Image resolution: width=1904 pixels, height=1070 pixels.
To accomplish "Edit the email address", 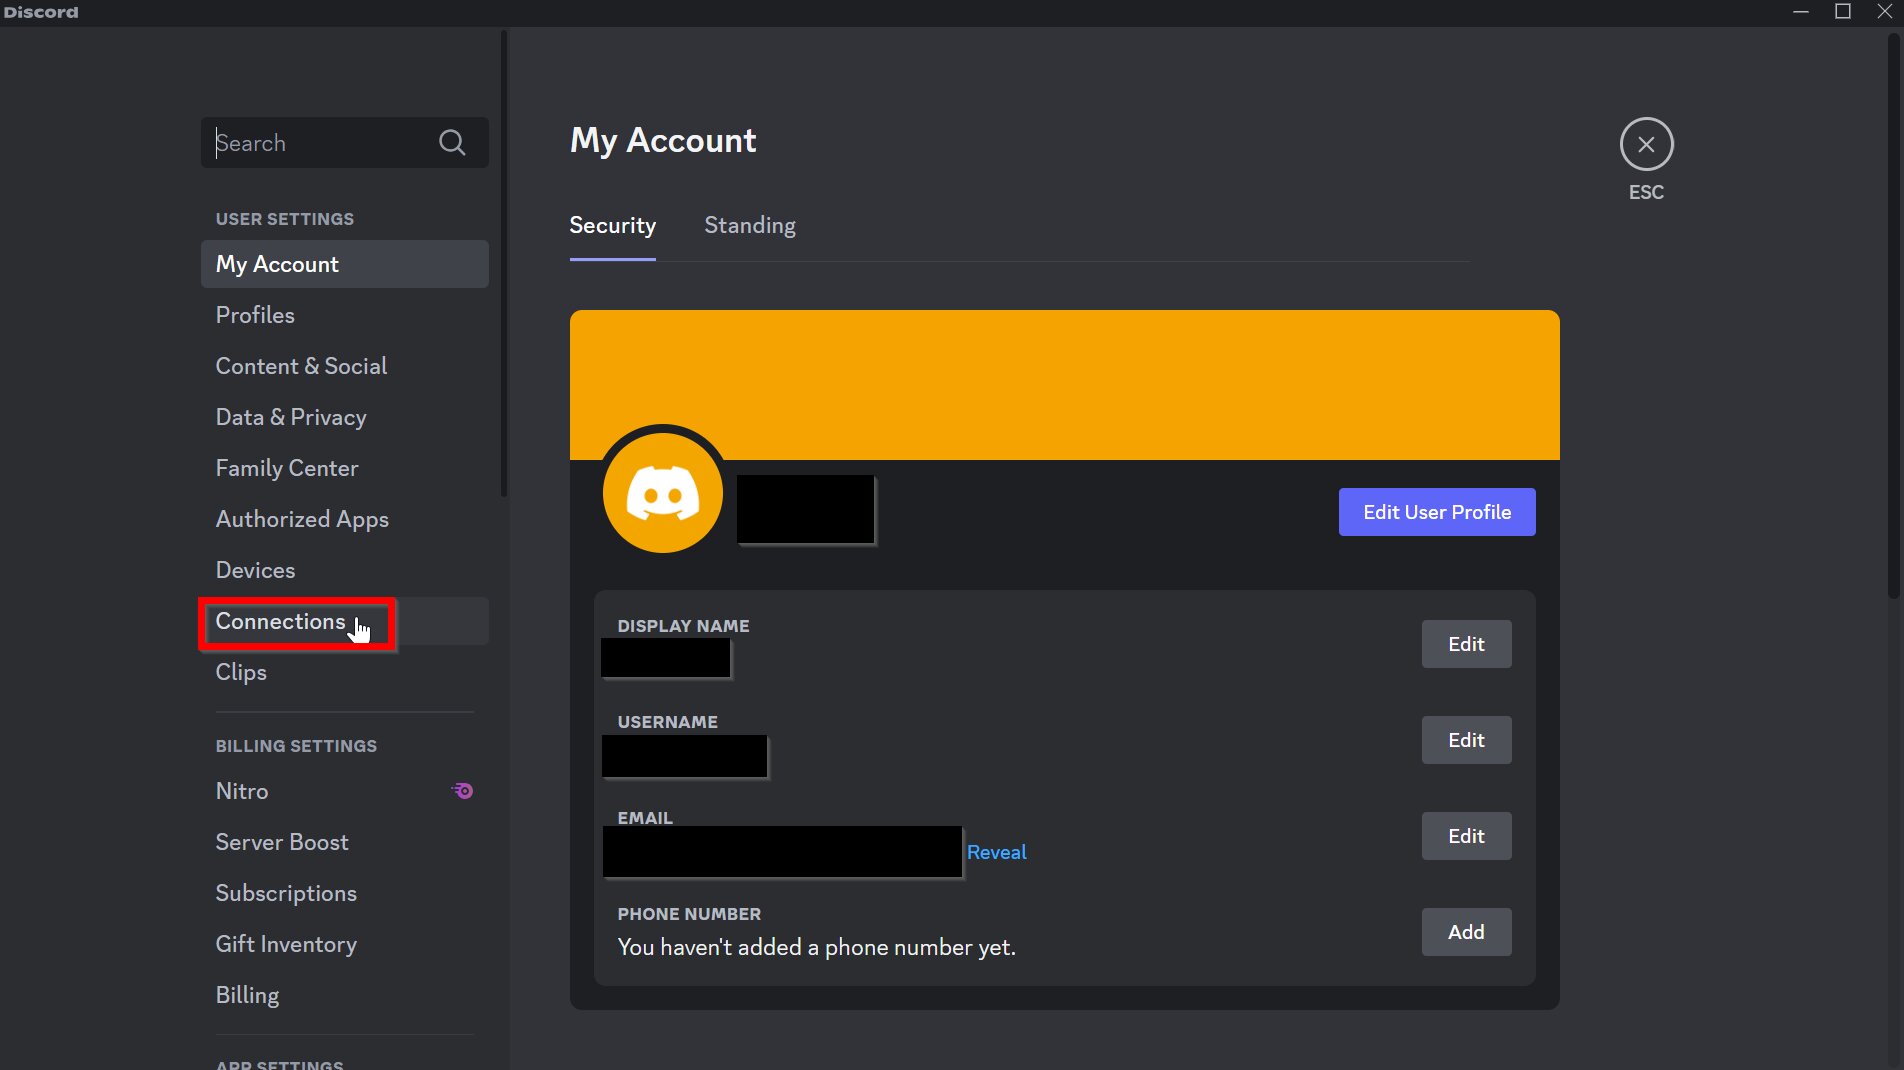I will pyautogui.click(x=1466, y=836).
